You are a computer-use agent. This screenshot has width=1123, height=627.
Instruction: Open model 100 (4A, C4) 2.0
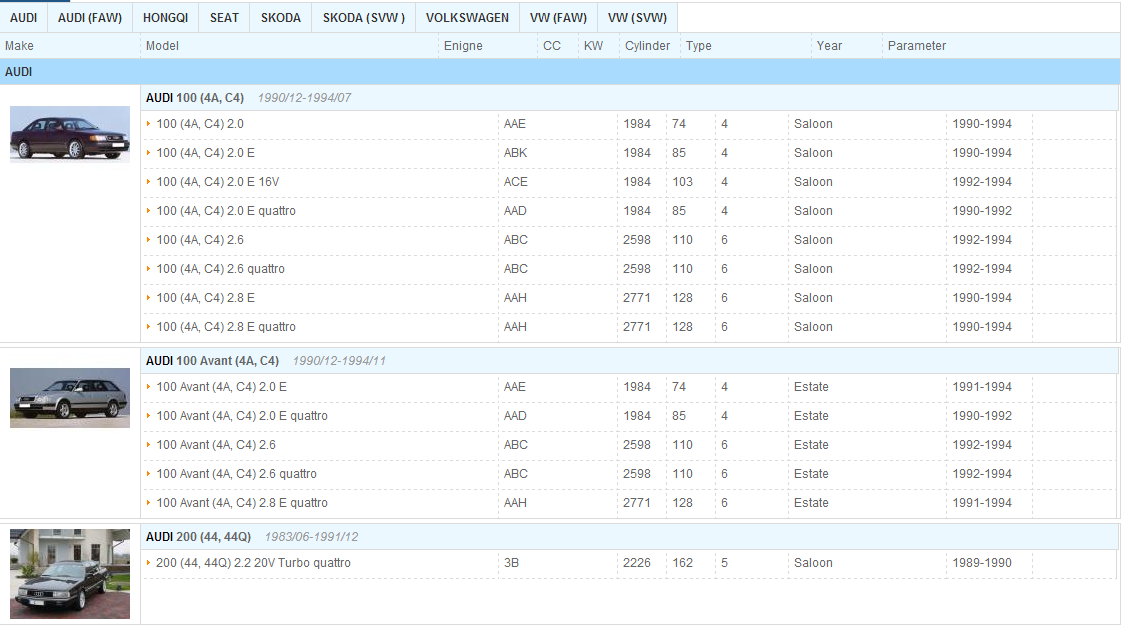tap(200, 124)
